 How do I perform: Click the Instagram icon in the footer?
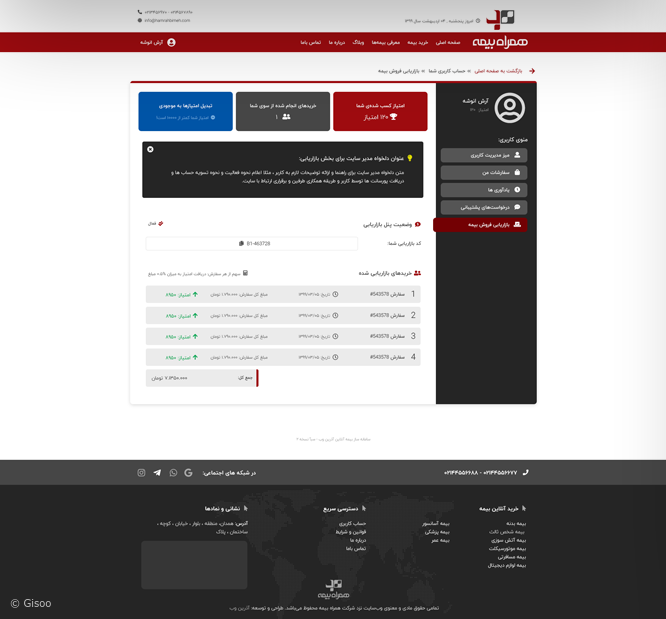click(141, 473)
